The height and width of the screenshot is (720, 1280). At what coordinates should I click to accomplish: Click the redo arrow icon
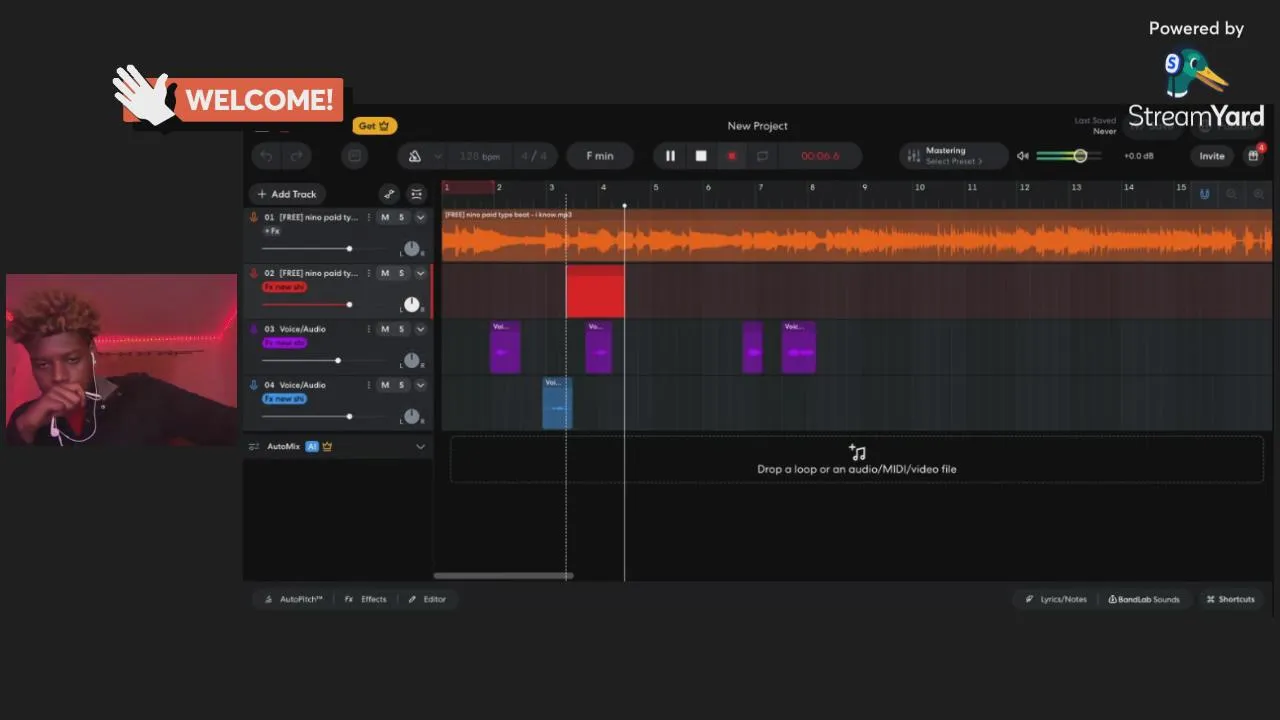click(x=296, y=156)
